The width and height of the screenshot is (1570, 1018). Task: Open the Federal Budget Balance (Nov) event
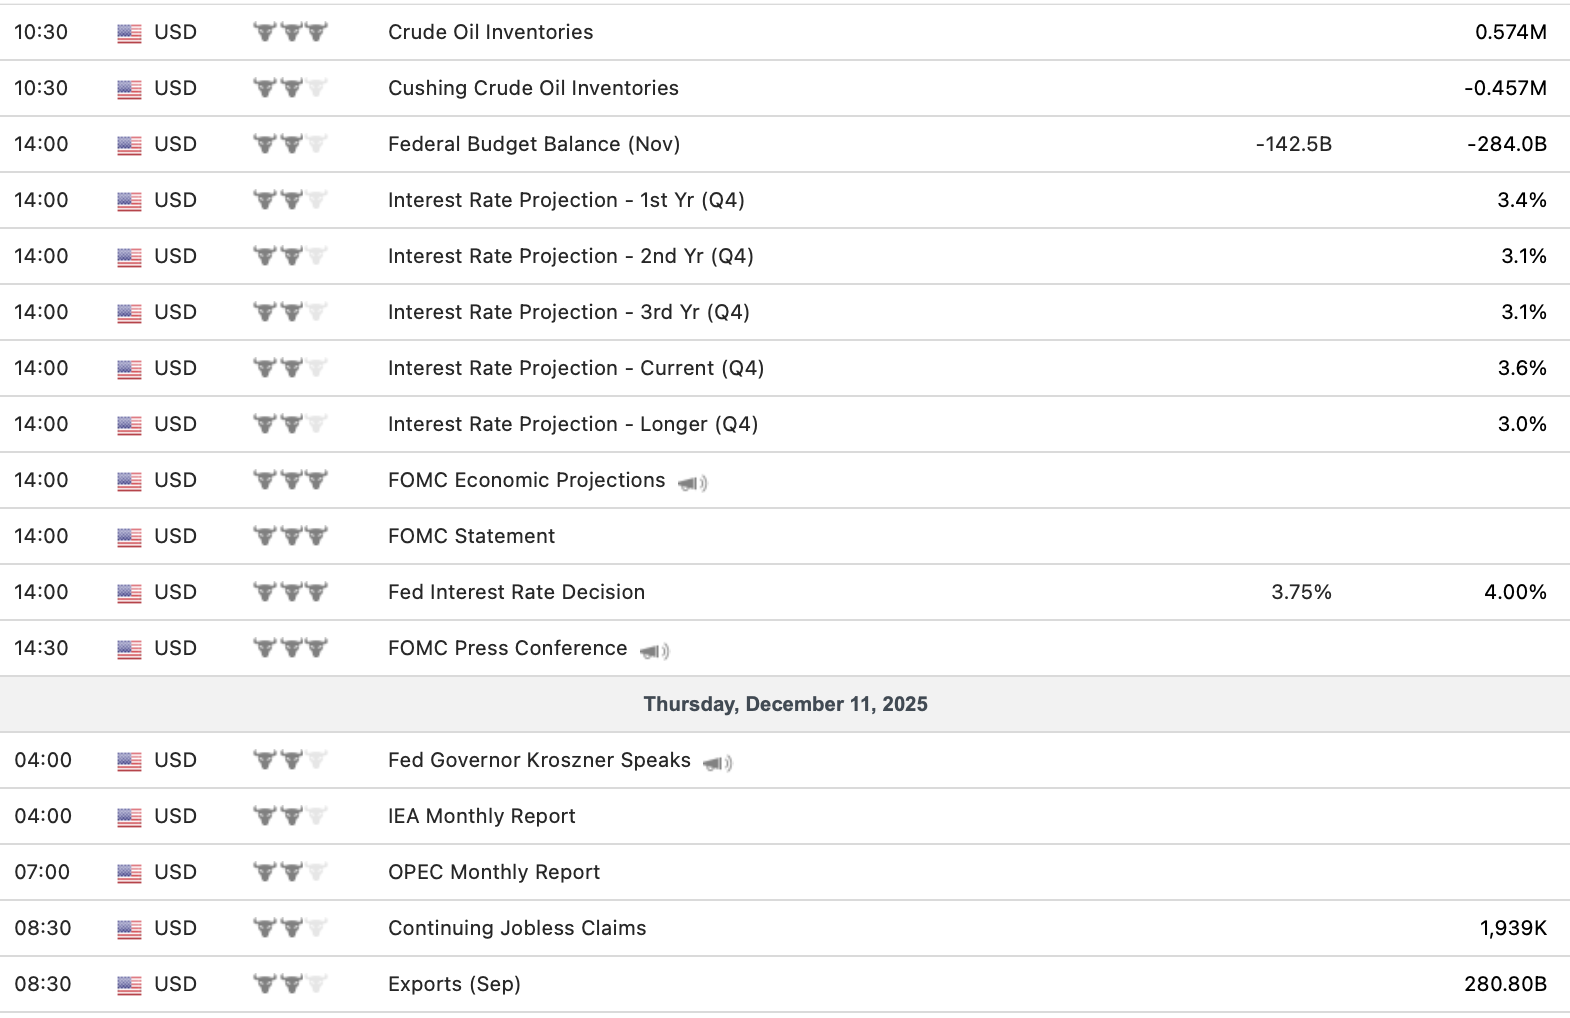pyautogui.click(x=534, y=144)
